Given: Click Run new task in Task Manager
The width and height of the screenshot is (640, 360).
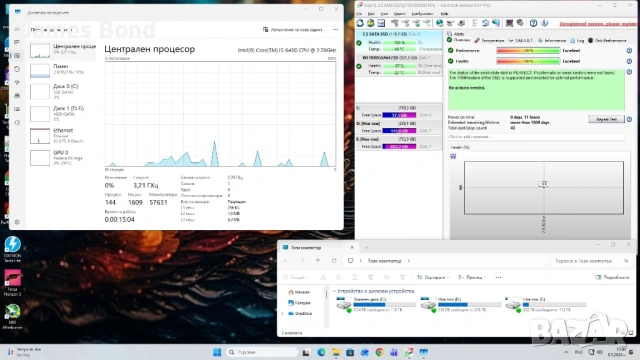Looking at the screenshot, I should (x=293, y=29).
